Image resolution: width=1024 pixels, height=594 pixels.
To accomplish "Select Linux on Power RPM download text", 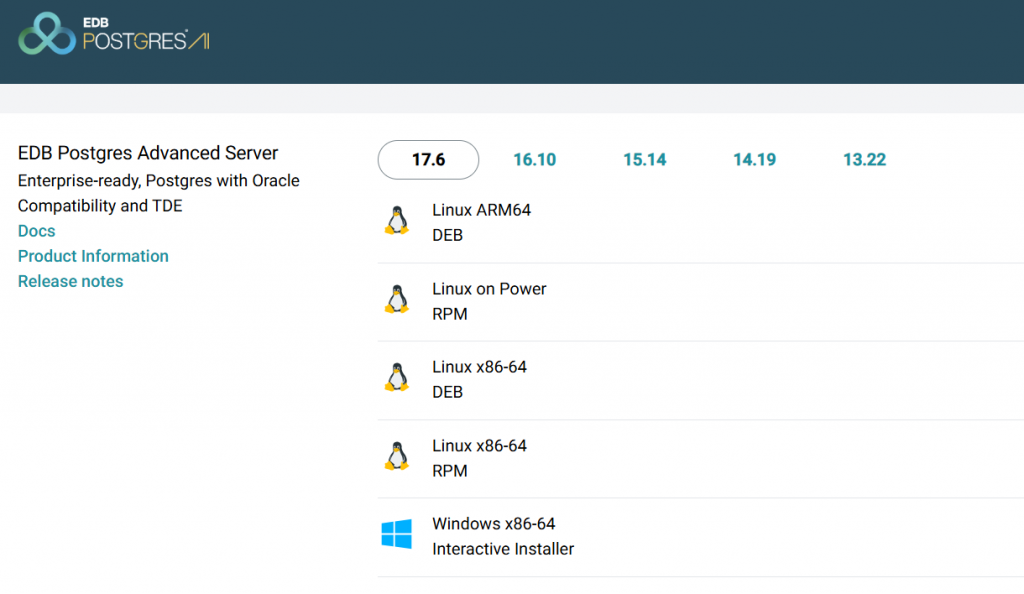I will click(x=489, y=300).
